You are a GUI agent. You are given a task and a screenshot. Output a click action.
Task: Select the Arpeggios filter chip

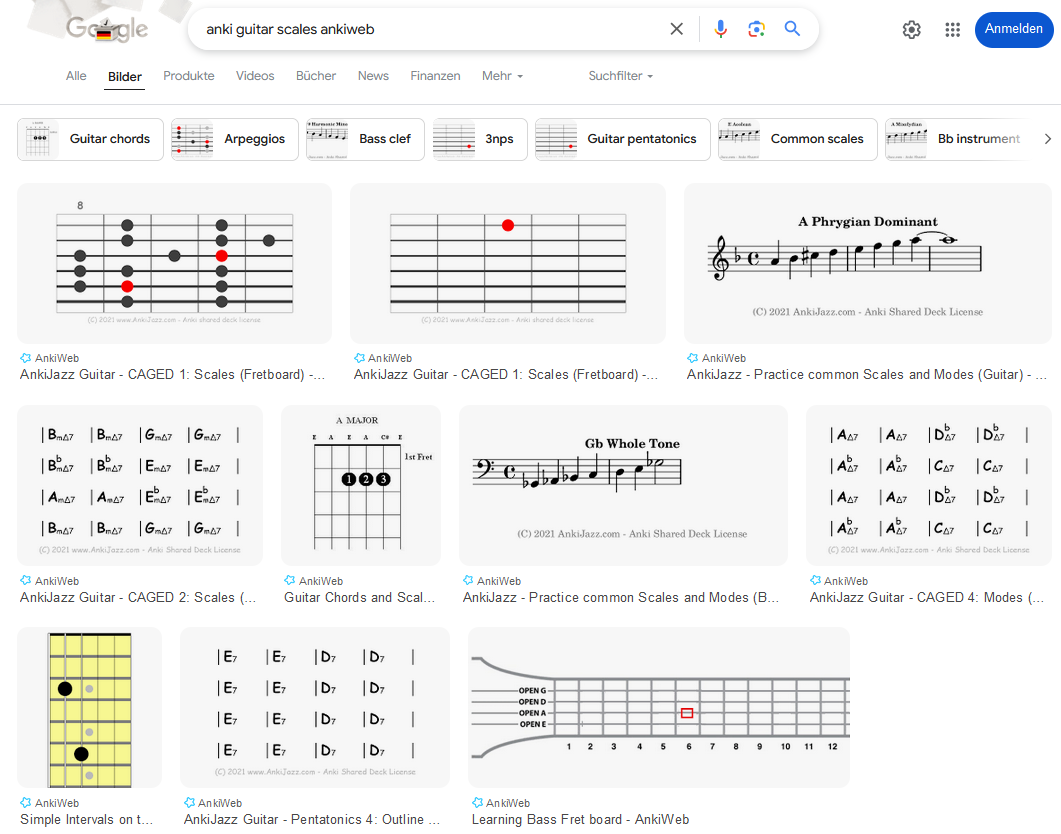[x=235, y=139]
